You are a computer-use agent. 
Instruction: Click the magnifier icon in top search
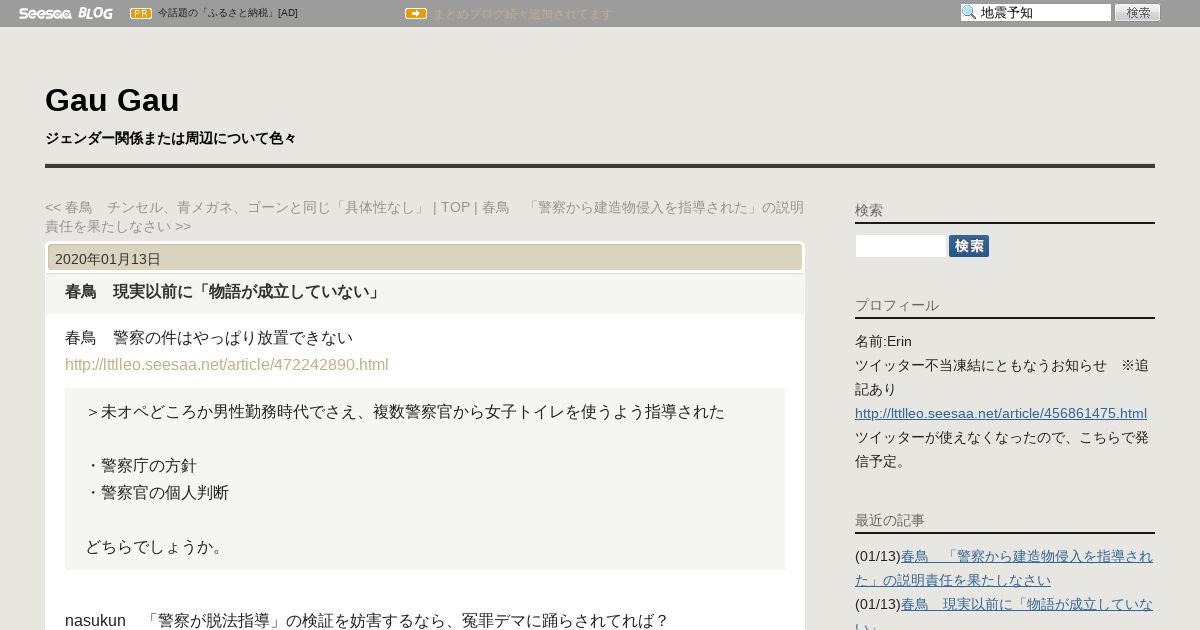pos(969,12)
